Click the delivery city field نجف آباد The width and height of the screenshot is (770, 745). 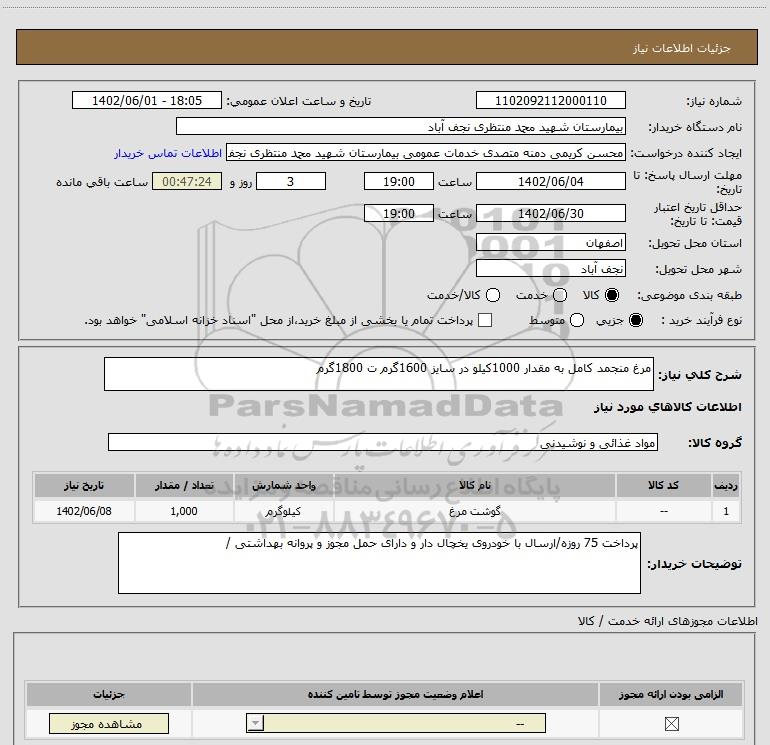pos(550,269)
